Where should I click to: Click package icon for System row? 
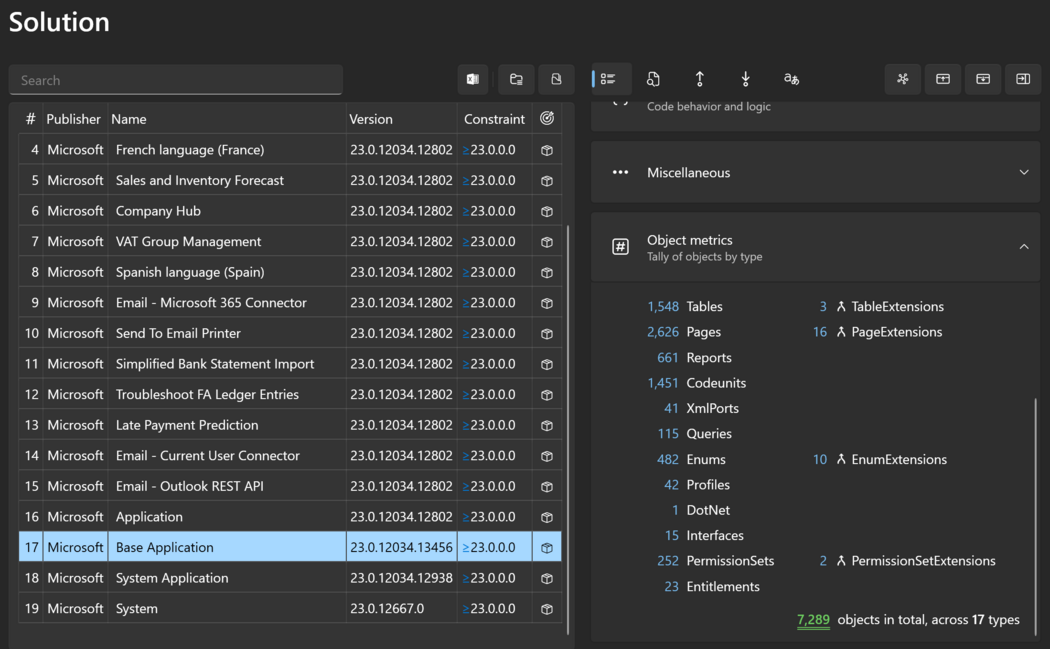(x=547, y=609)
